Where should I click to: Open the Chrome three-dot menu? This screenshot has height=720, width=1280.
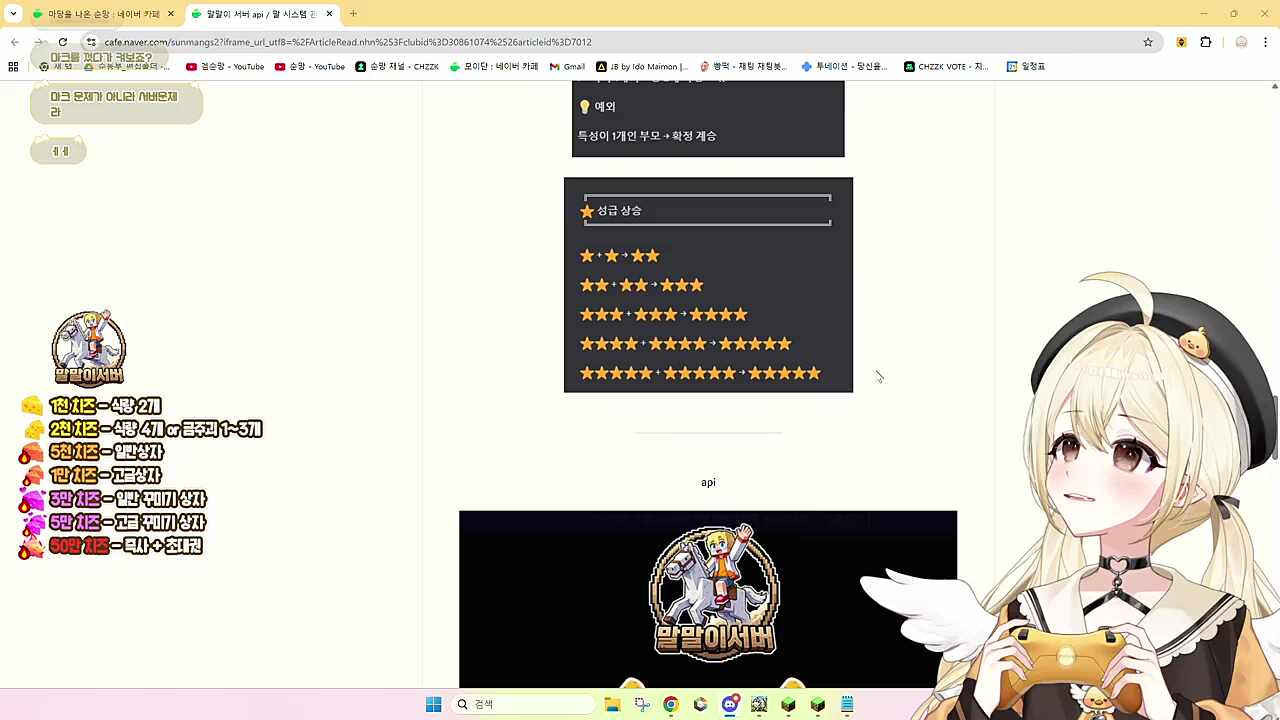coord(1266,42)
